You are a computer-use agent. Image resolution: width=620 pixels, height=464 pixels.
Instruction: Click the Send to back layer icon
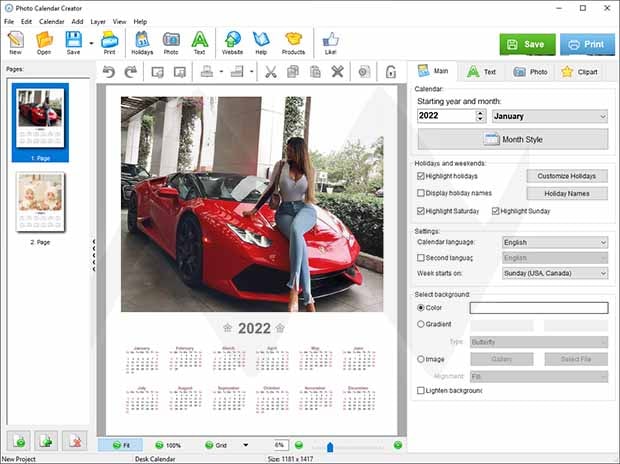click(x=180, y=72)
